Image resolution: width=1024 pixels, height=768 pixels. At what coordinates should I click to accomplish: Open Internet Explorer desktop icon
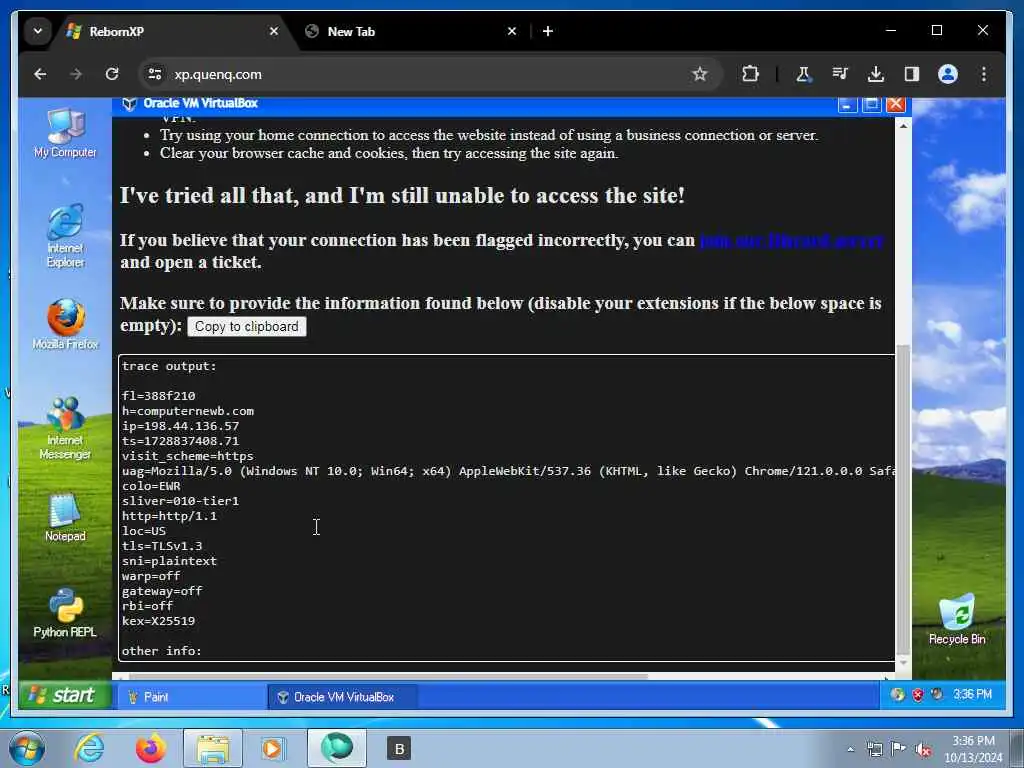click(65, 236)
